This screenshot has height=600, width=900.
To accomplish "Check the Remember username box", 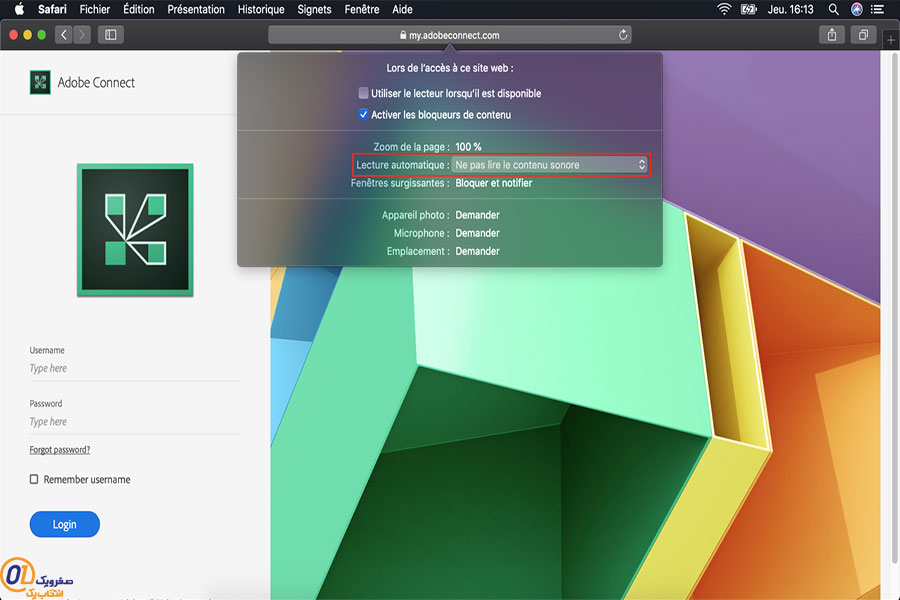I will (x=34, y=479).
